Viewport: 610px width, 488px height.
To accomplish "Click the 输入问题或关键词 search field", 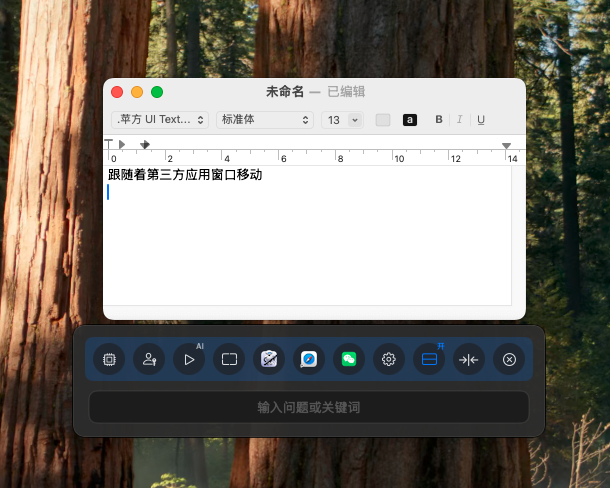I will coord(308,407).
